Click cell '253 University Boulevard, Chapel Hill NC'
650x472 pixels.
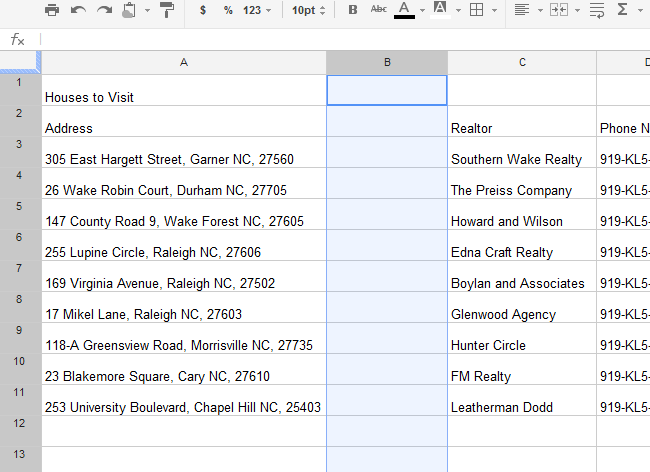[184, 401]
